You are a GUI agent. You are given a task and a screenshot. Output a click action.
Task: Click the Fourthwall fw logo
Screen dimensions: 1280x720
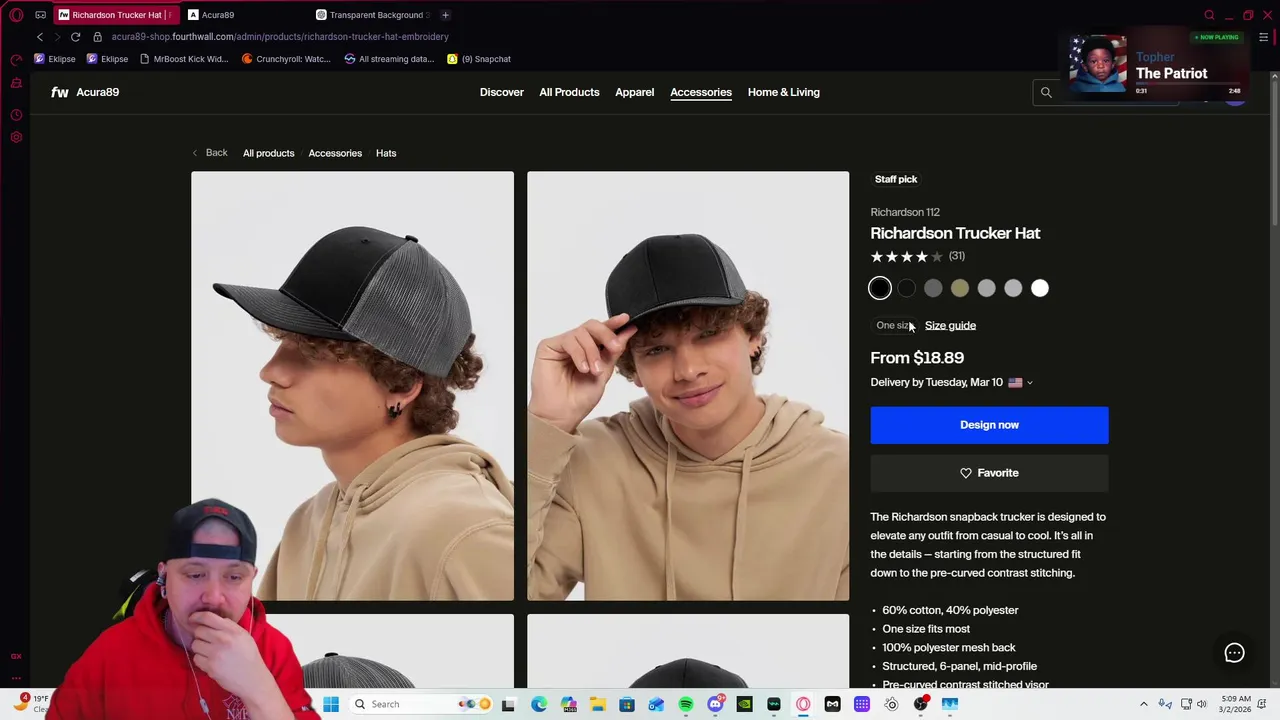coord(60,92)
